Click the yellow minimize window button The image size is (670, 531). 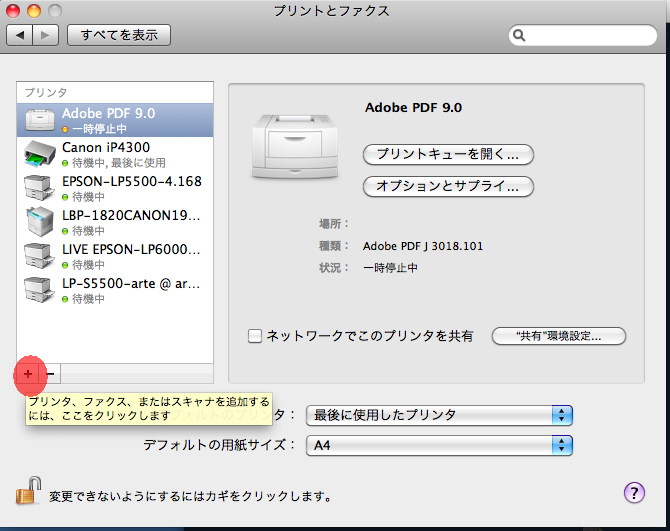tap(34, 11)
